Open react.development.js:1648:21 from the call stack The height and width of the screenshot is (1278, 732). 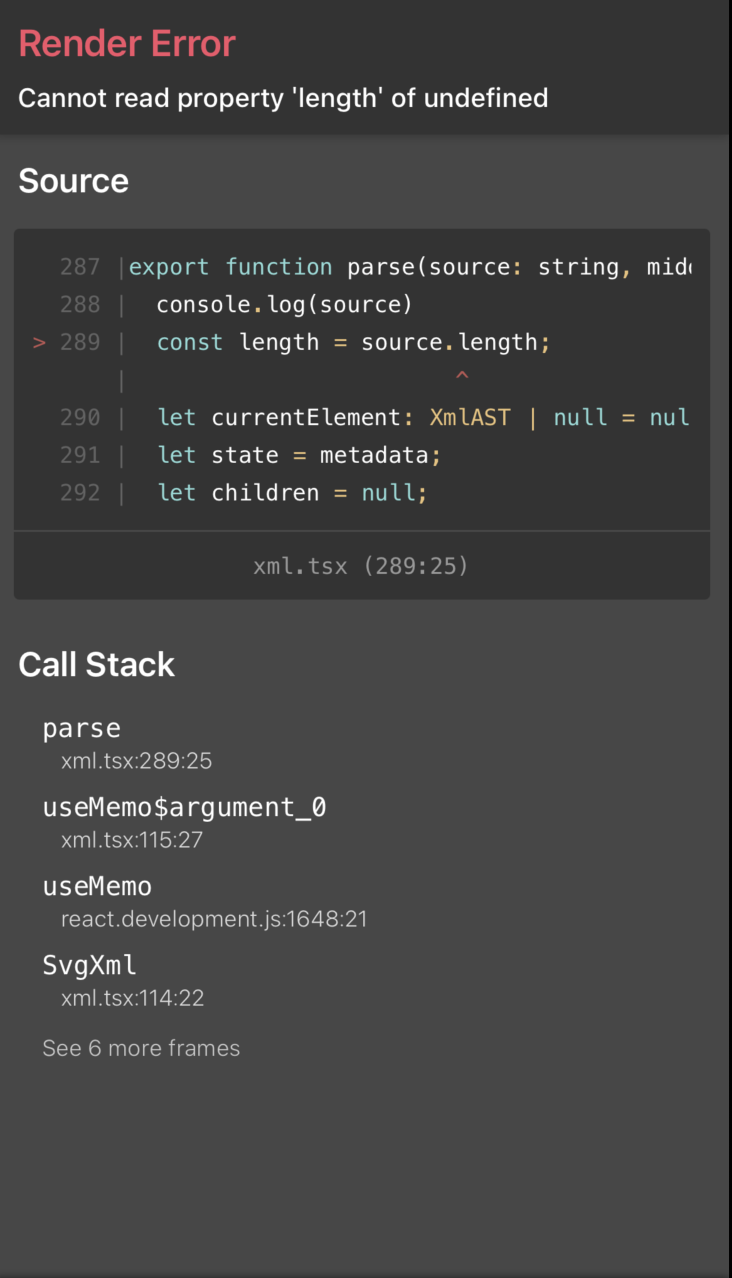point(215,919)
